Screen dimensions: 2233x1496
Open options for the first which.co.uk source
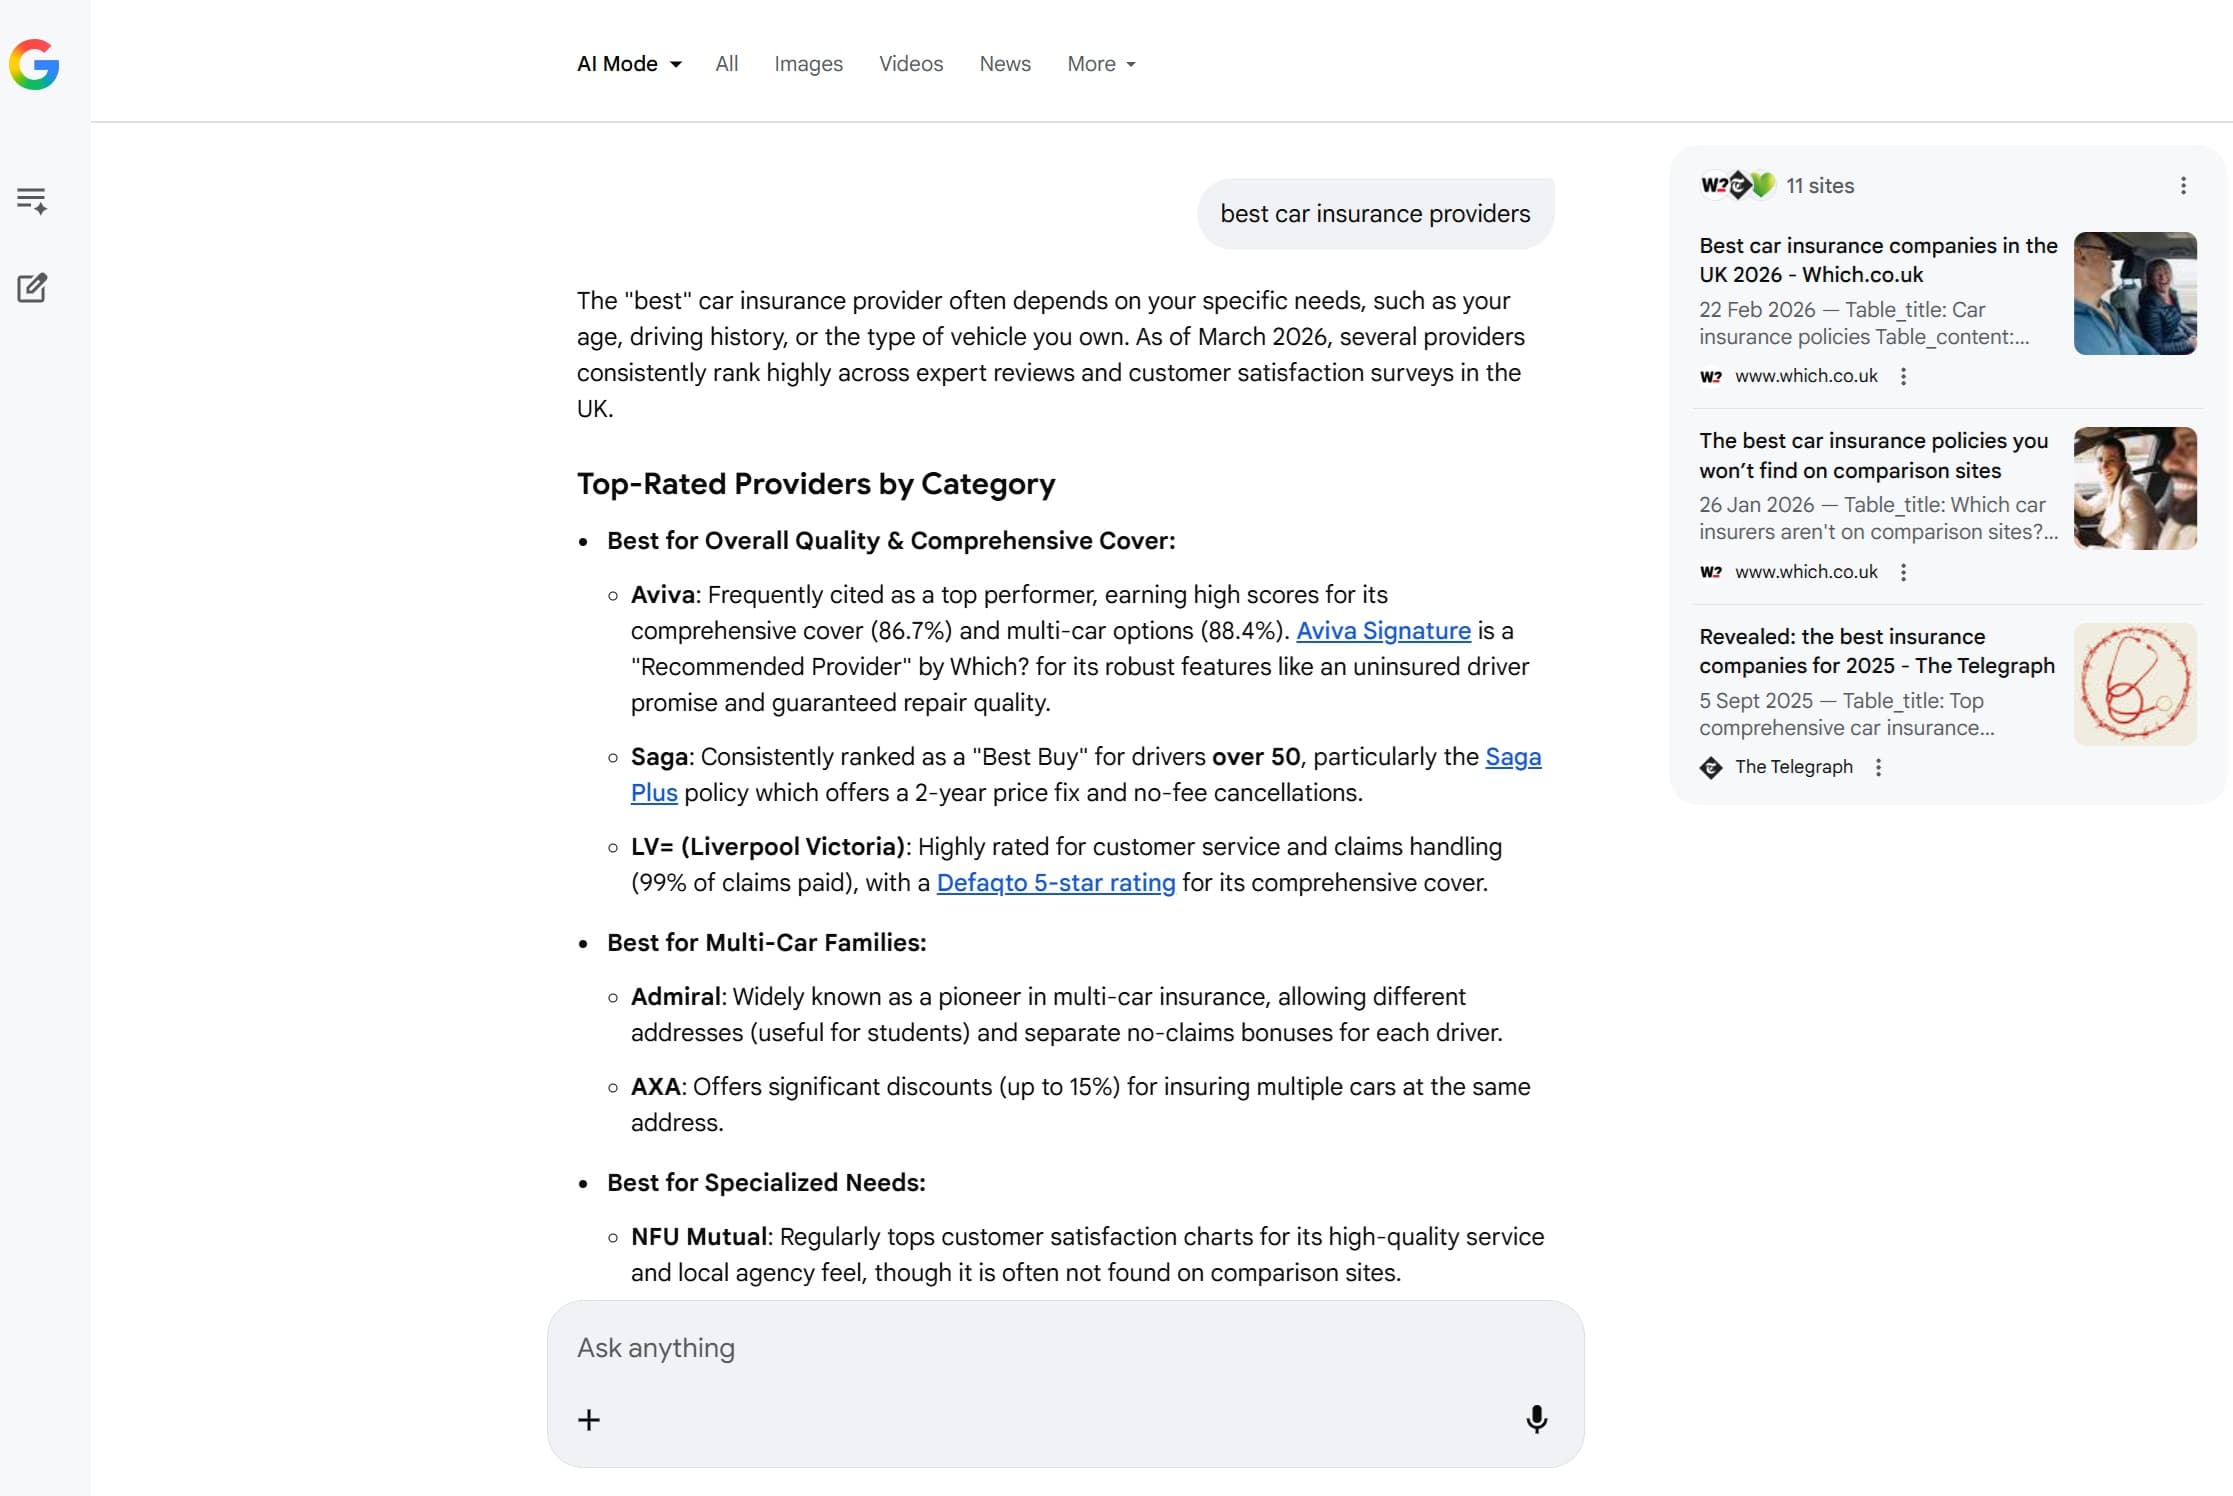[x=1903, y=376]
